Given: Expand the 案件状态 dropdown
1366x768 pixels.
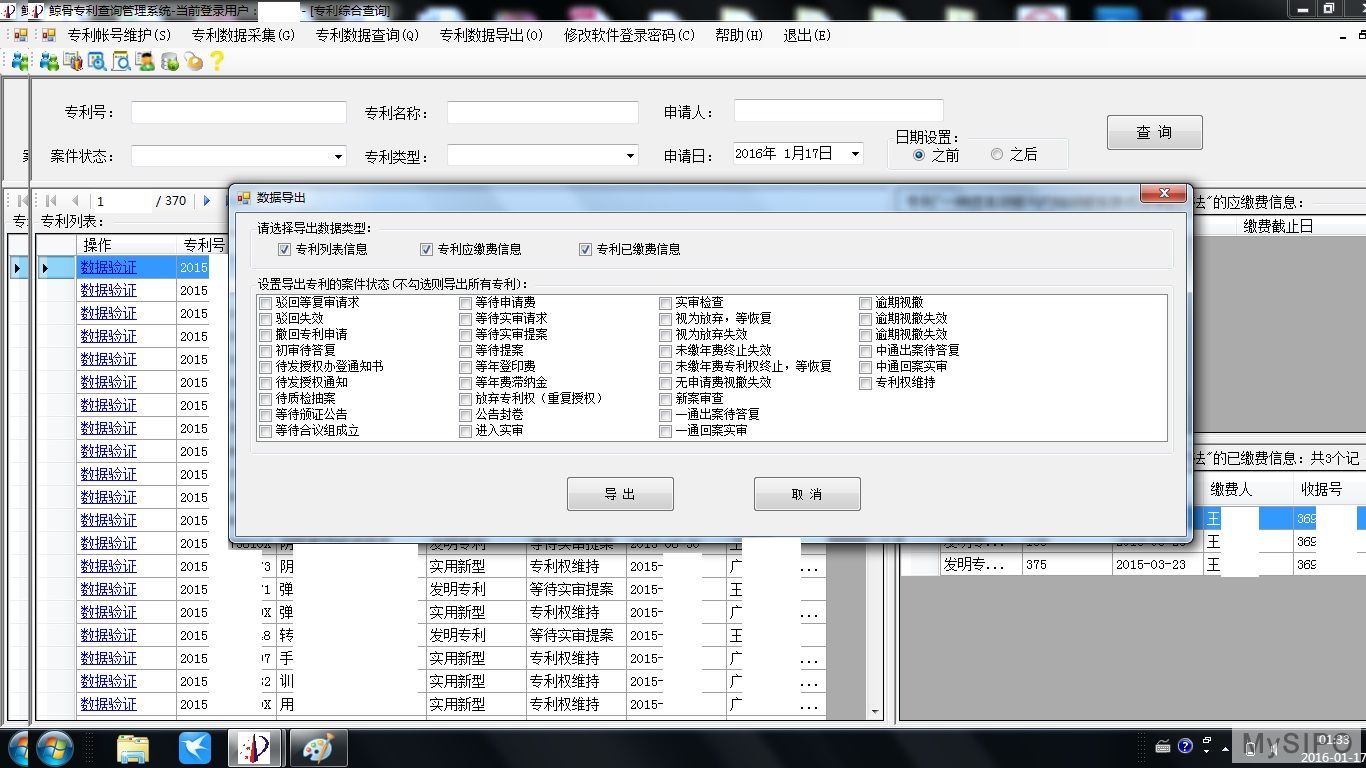Looking at the screenshot, I should point(338,156).
